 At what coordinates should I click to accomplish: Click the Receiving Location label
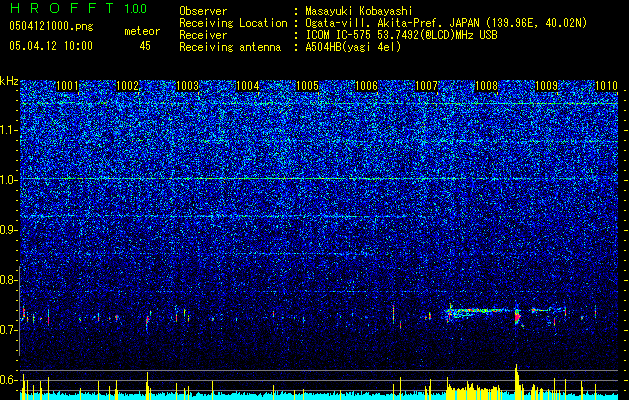tap(233, 23)
